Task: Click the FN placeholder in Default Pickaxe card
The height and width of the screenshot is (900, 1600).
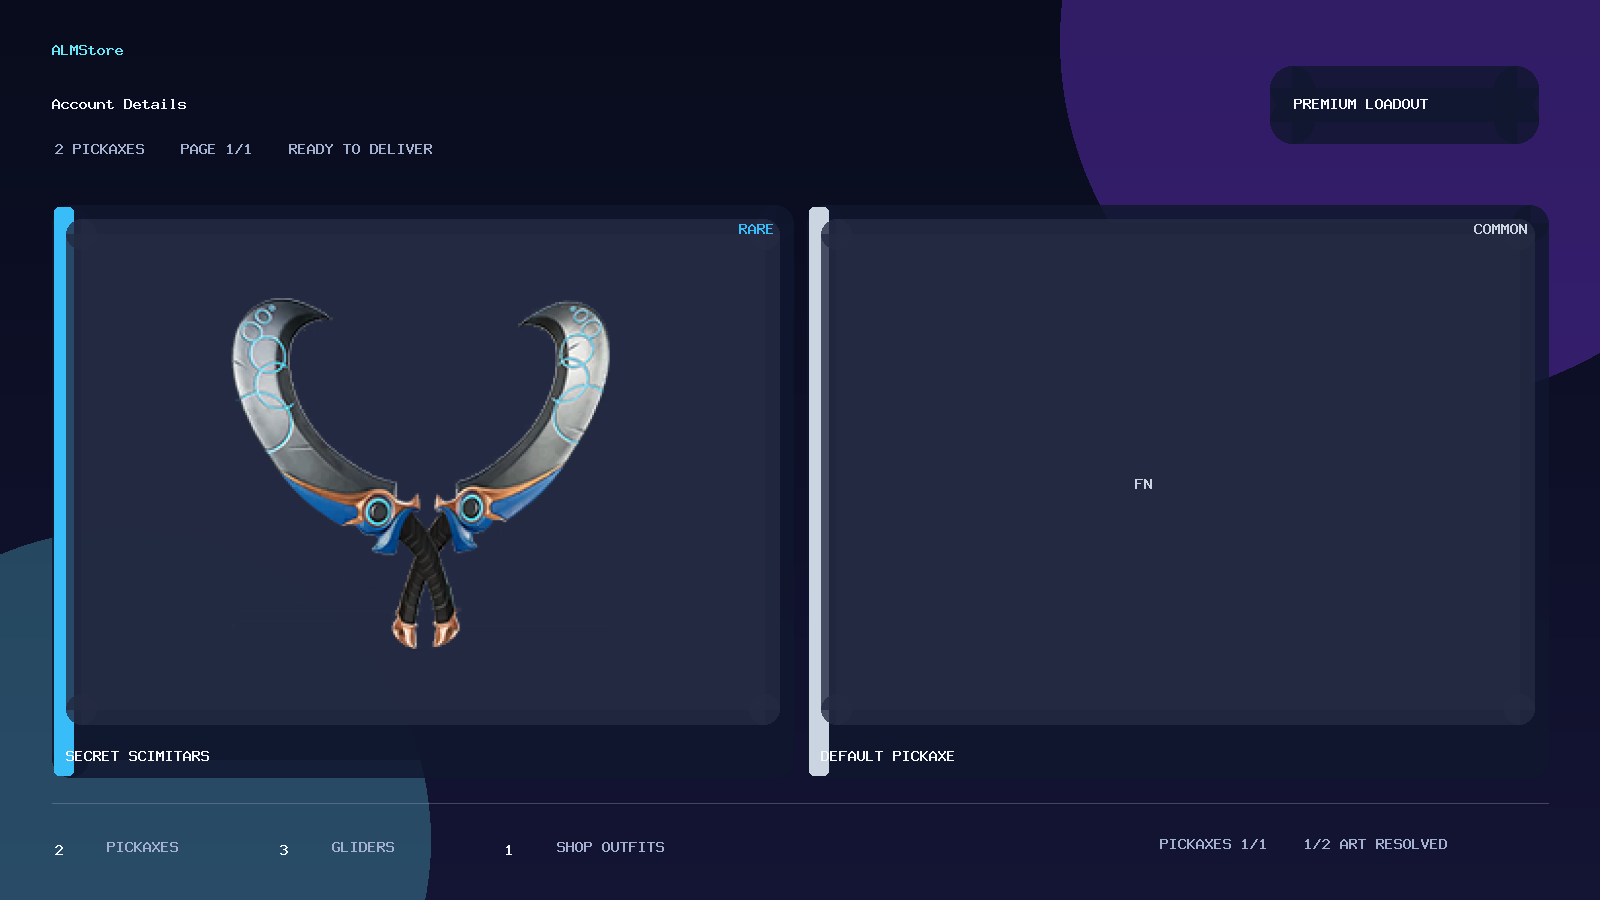Action: (x=1143, y=484)
